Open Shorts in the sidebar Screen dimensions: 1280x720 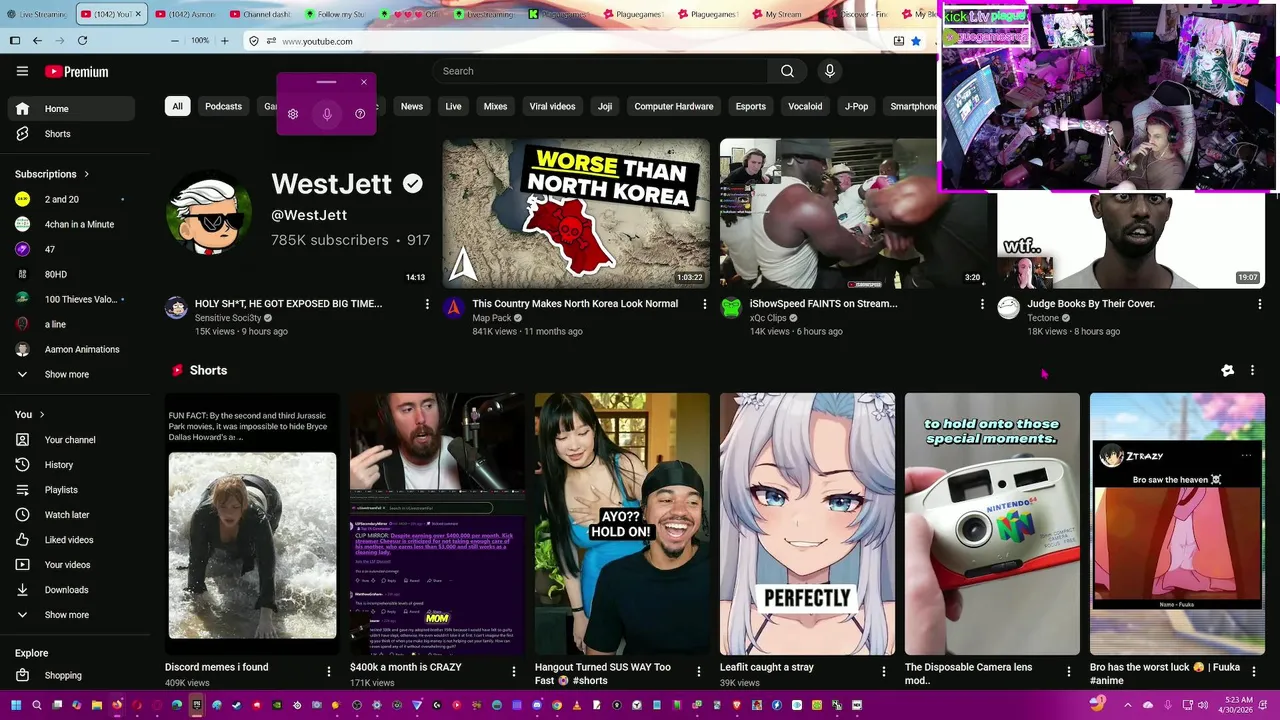coord(71,134)
